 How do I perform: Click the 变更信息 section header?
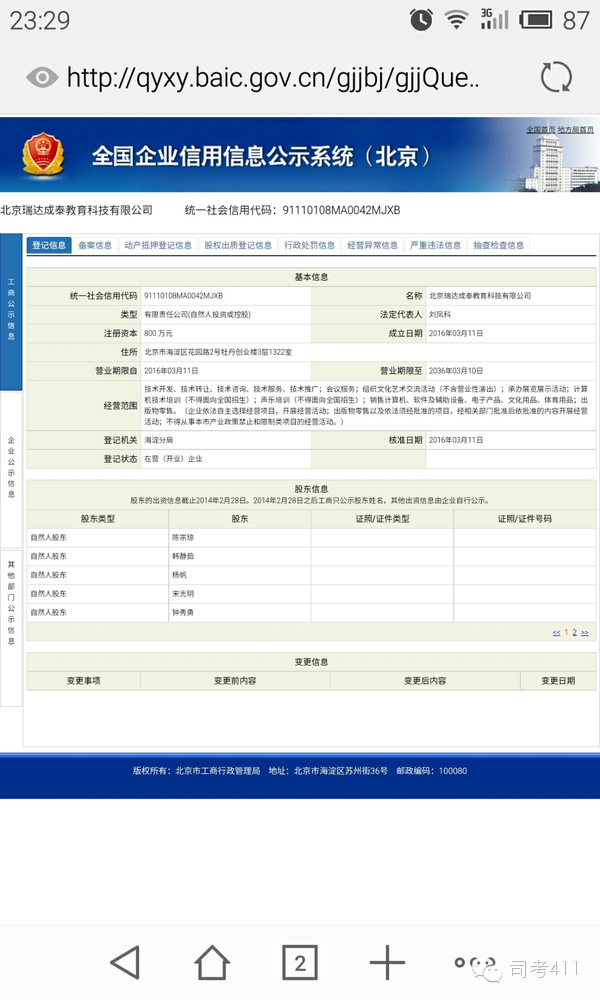pos(311,662)
